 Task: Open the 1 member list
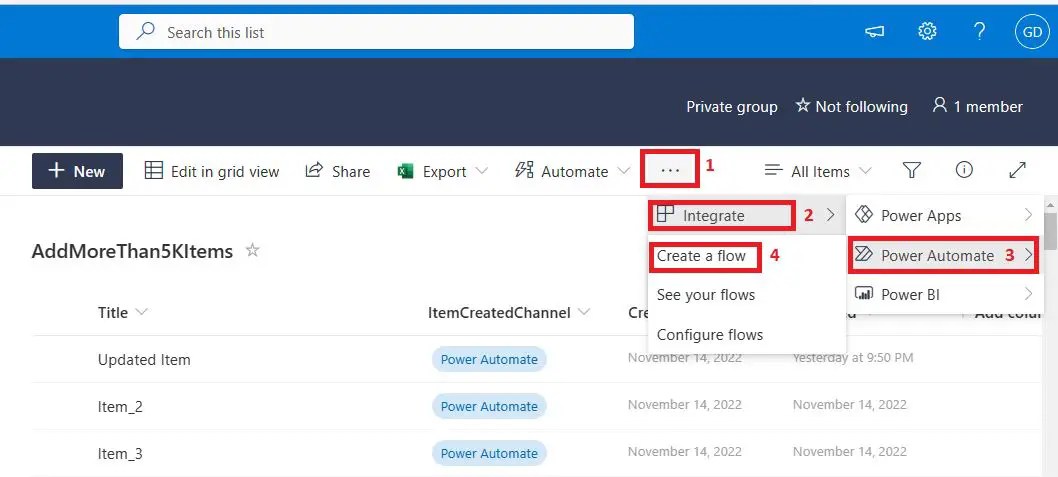[977, 106]
